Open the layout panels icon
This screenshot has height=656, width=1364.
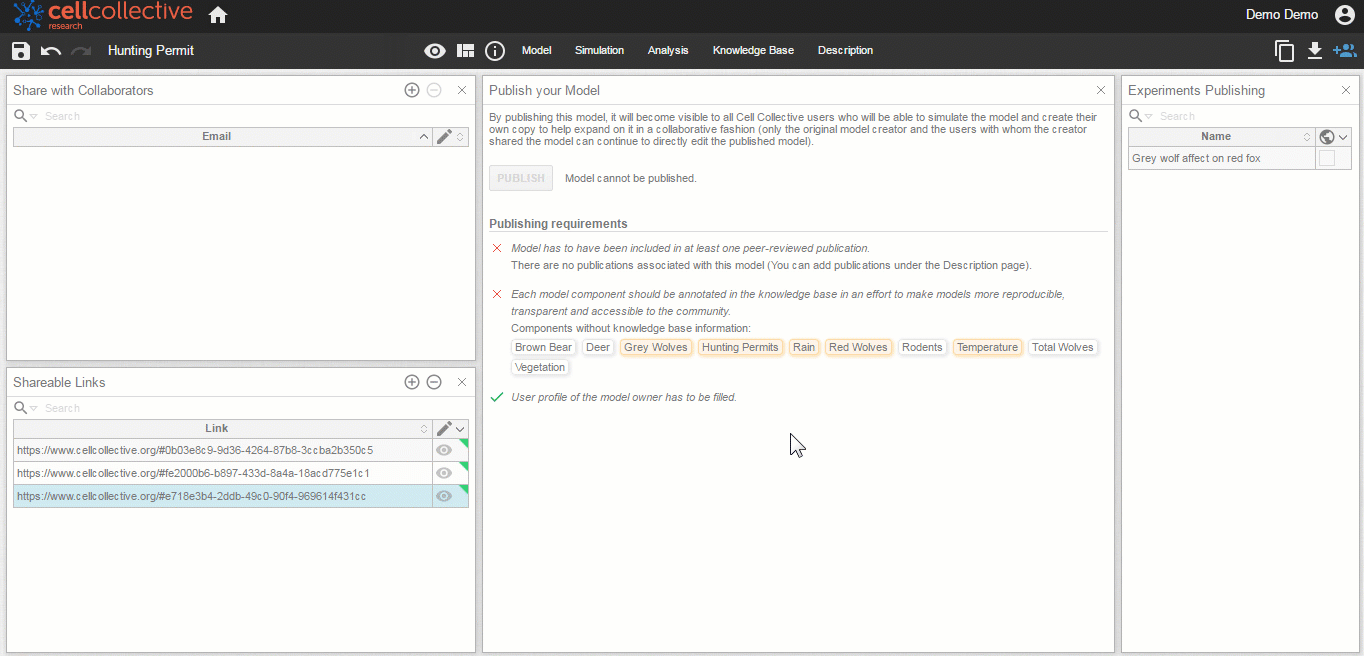coord(465,51)
